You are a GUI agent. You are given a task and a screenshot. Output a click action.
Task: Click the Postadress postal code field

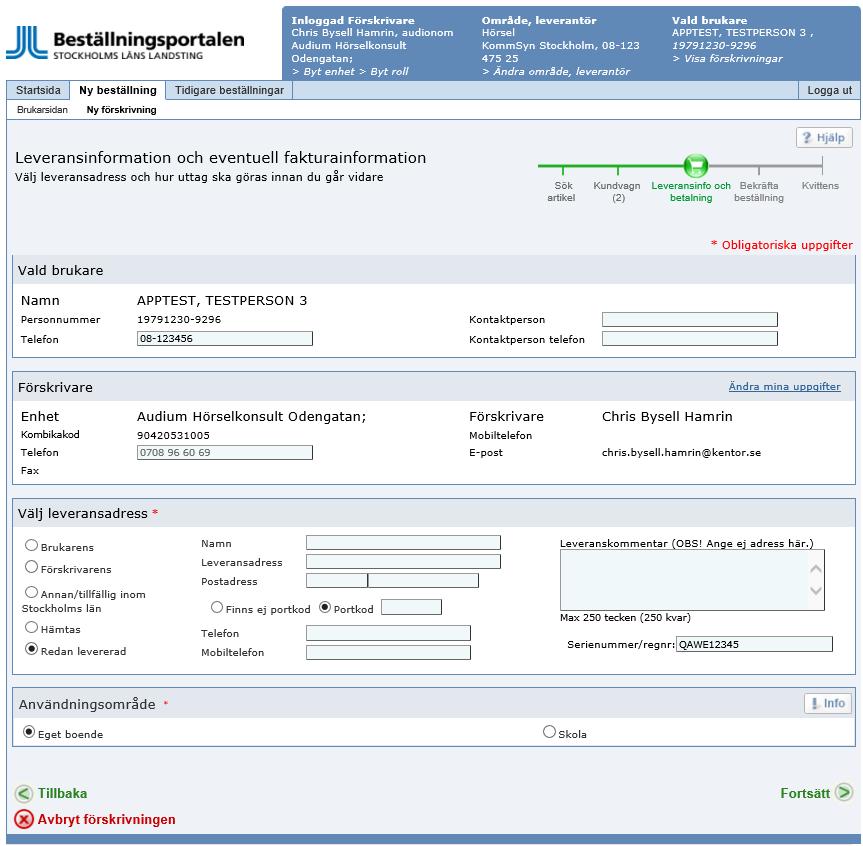[x=337, y=581]
